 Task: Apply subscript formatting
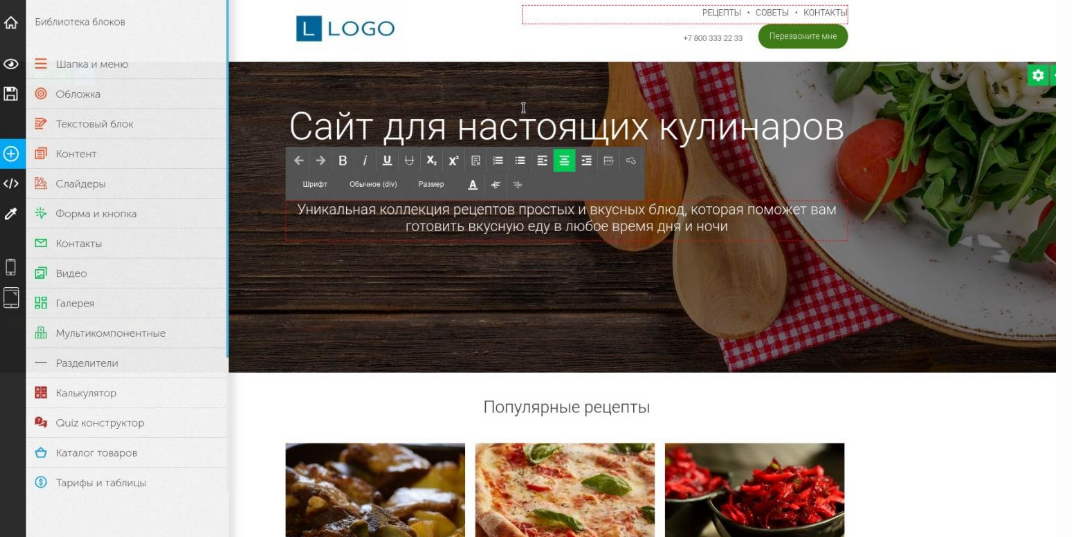431,161
